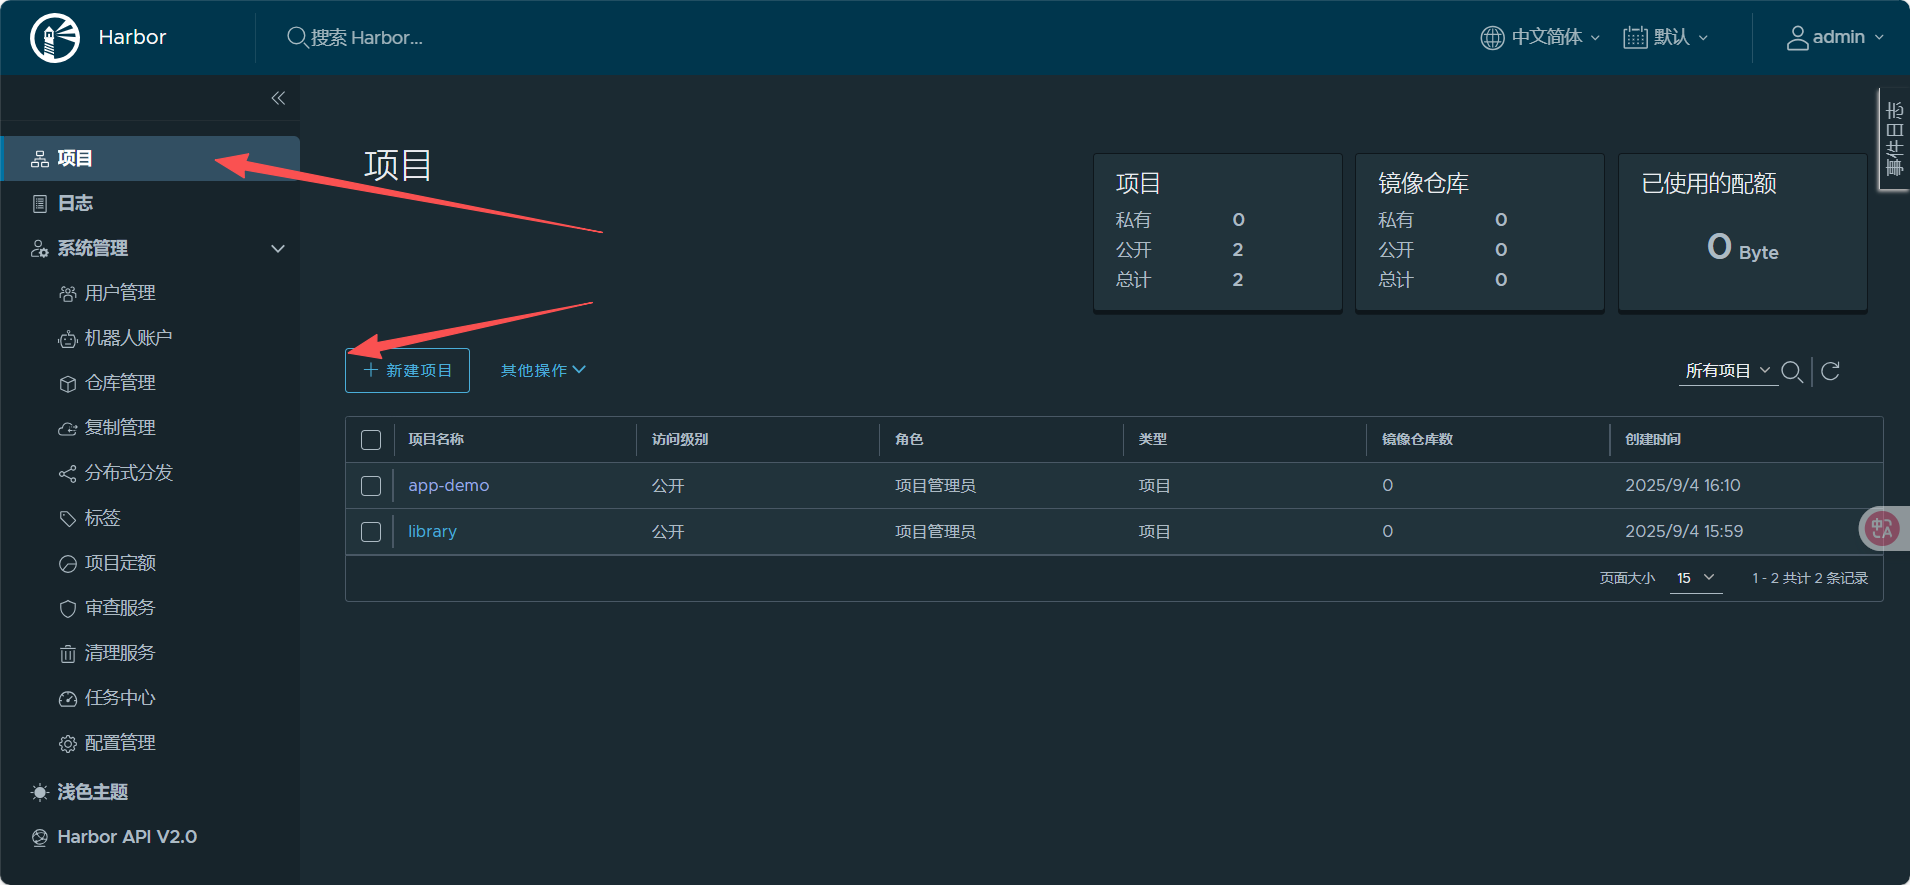The width and height of the screenshot is (1910, 885).
Task: Open the 所有项目 filter dropdown
Action: 1727,371
